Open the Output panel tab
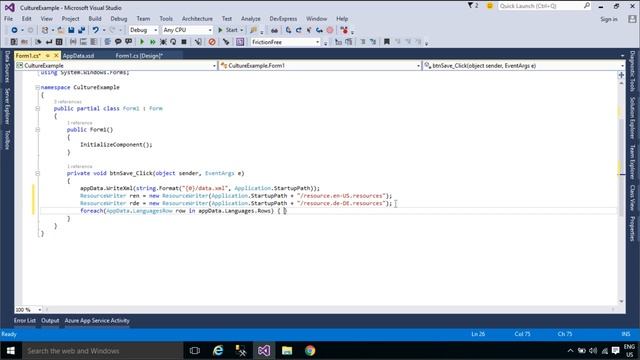This screenshot has height=360, width=640. pos(50,320)
